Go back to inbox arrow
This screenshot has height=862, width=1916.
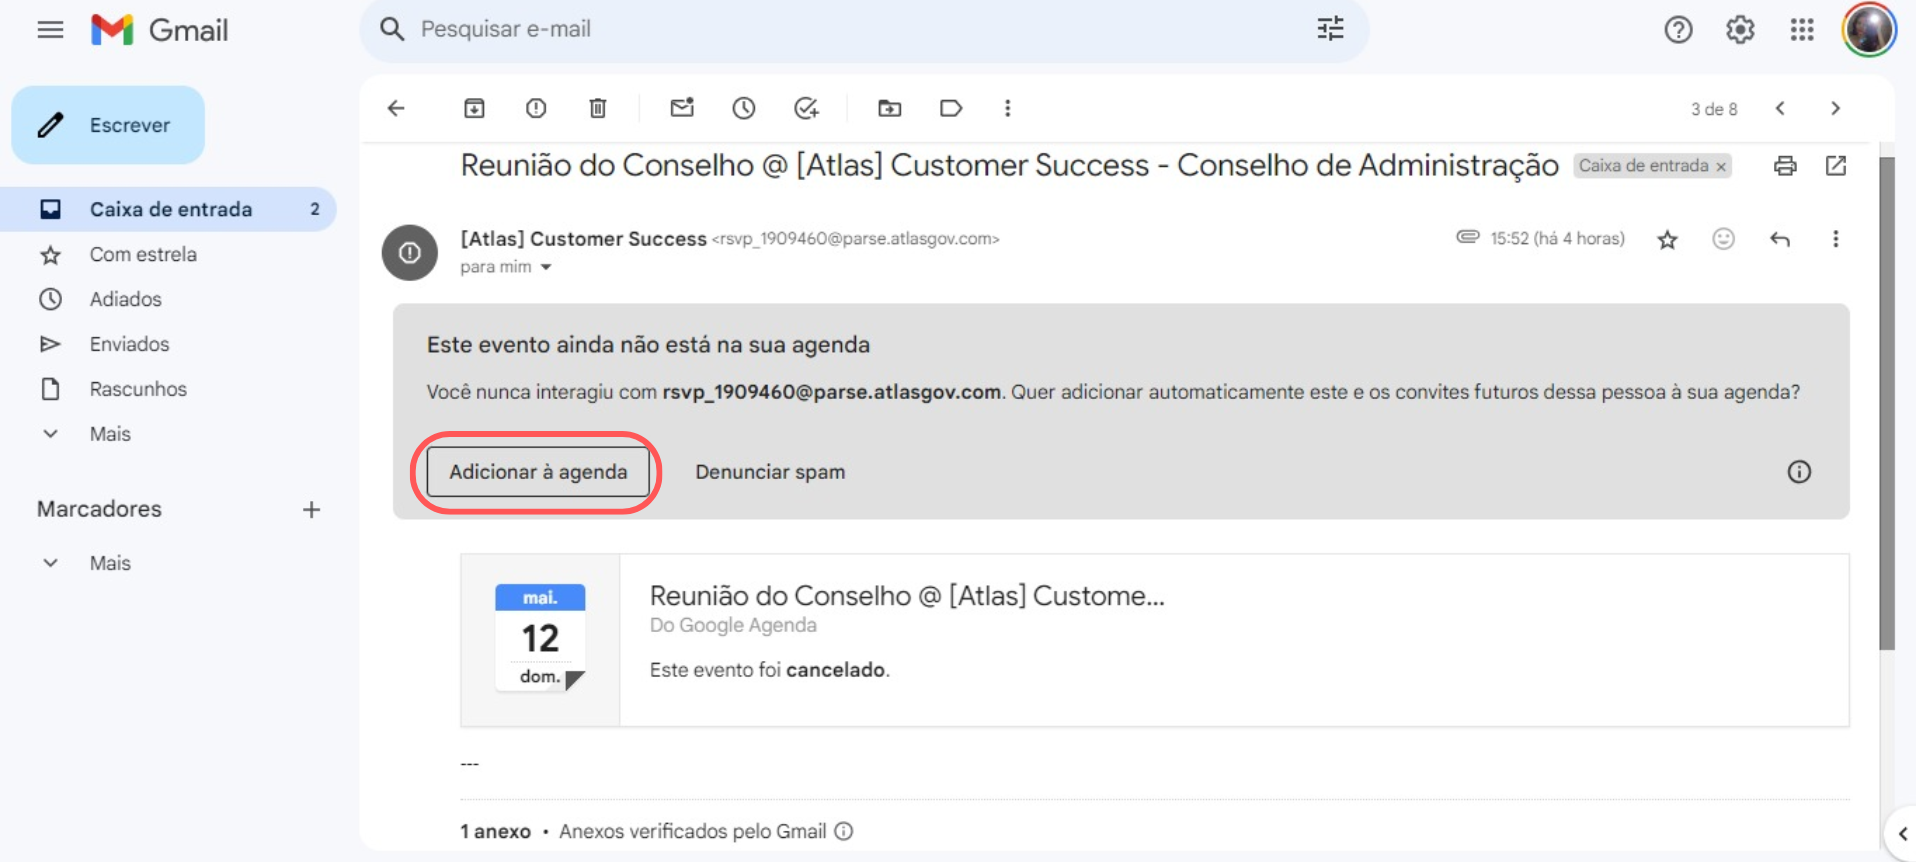pos(396,108)
